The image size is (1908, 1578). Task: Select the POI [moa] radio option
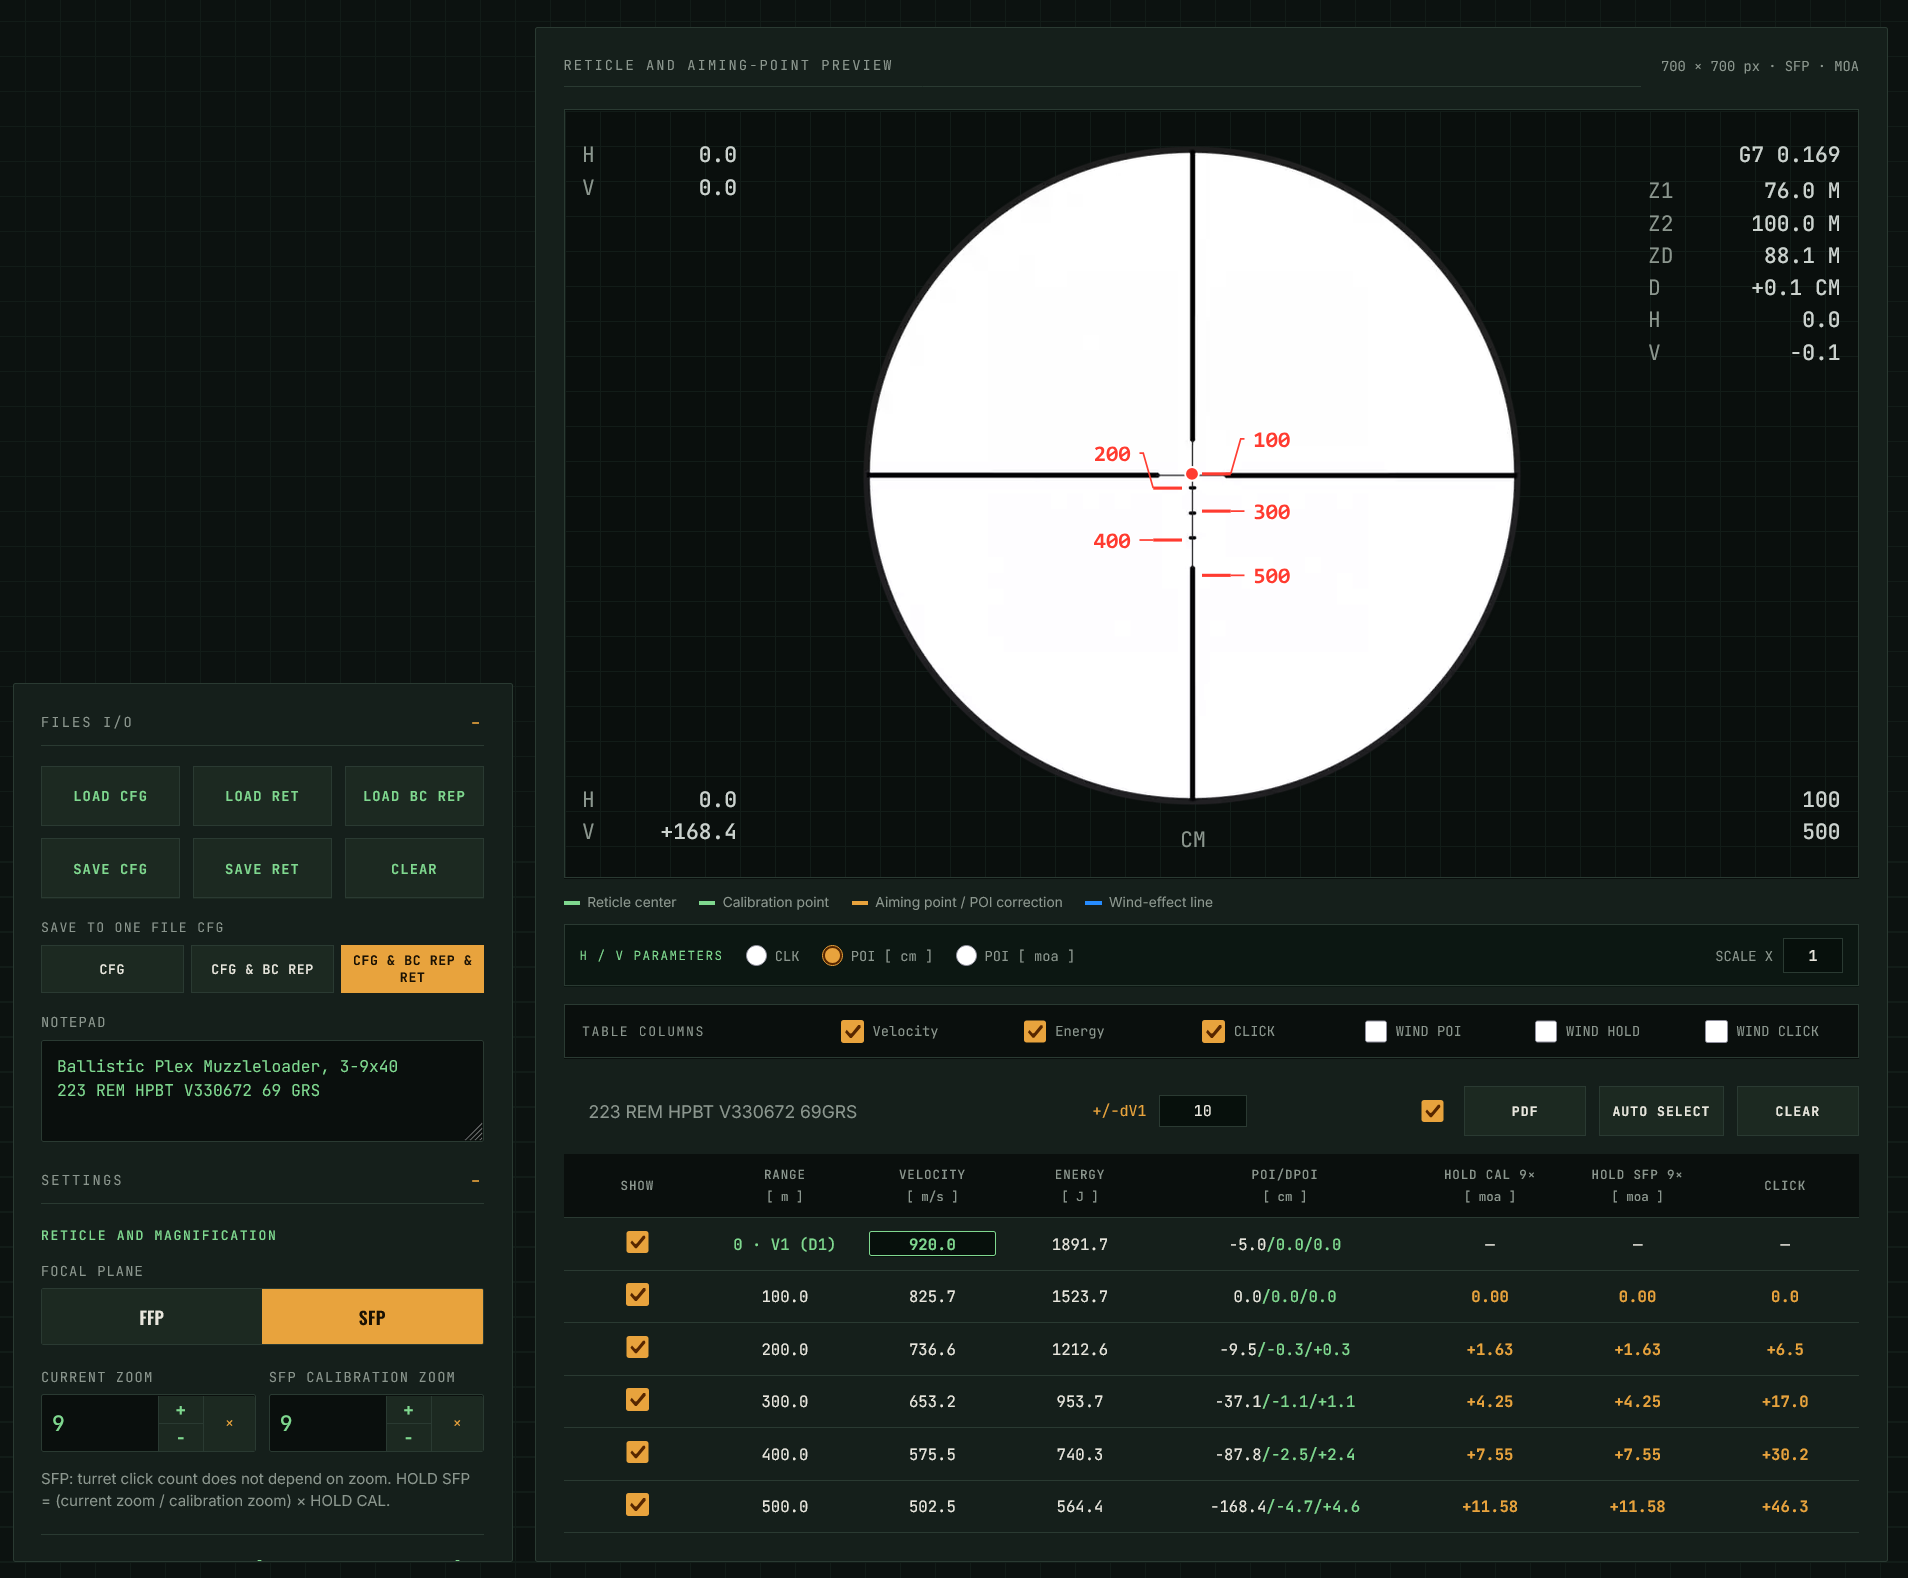966,956
